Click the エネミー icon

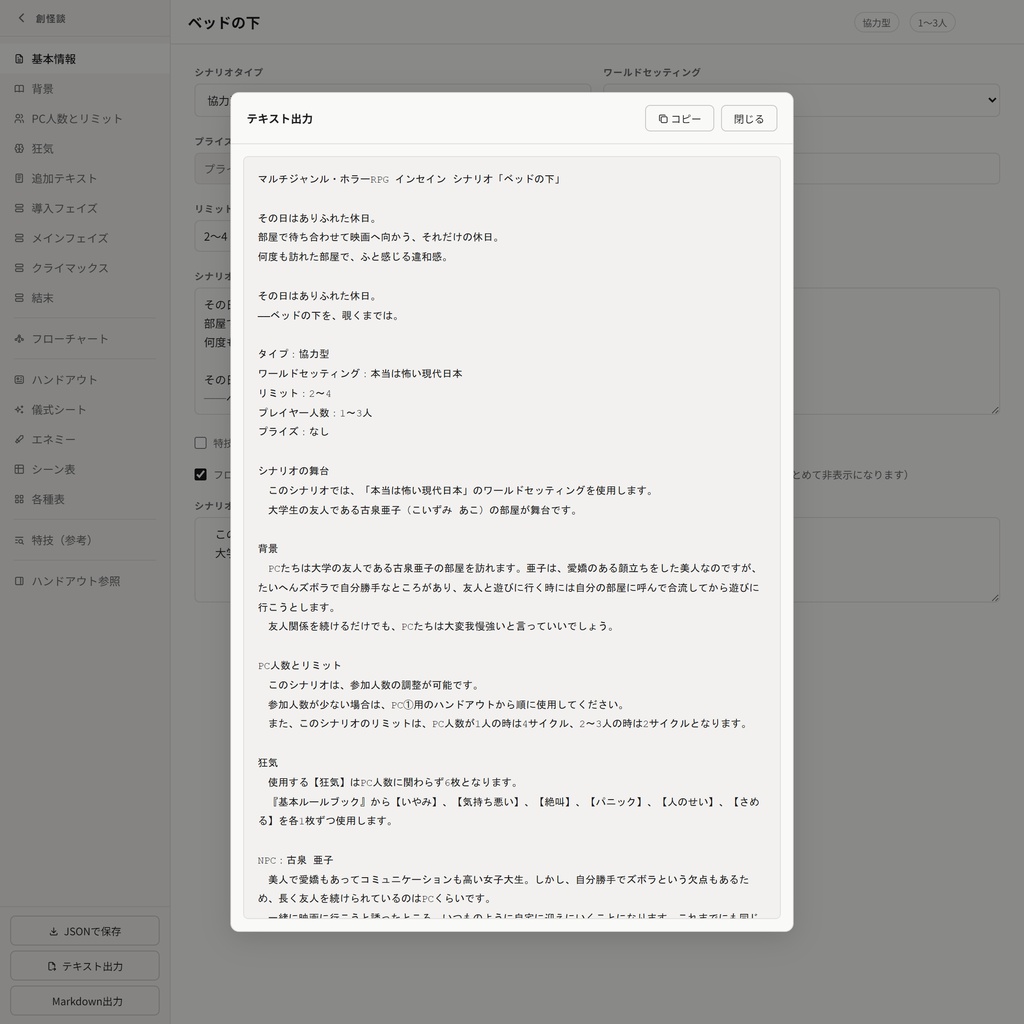[x=19, y=440]
